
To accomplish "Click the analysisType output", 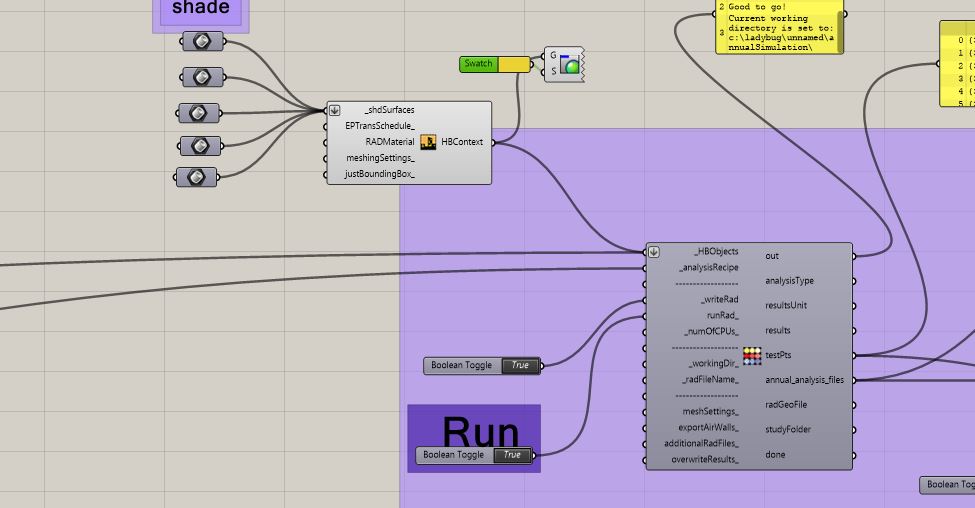I will click(790, 281).
